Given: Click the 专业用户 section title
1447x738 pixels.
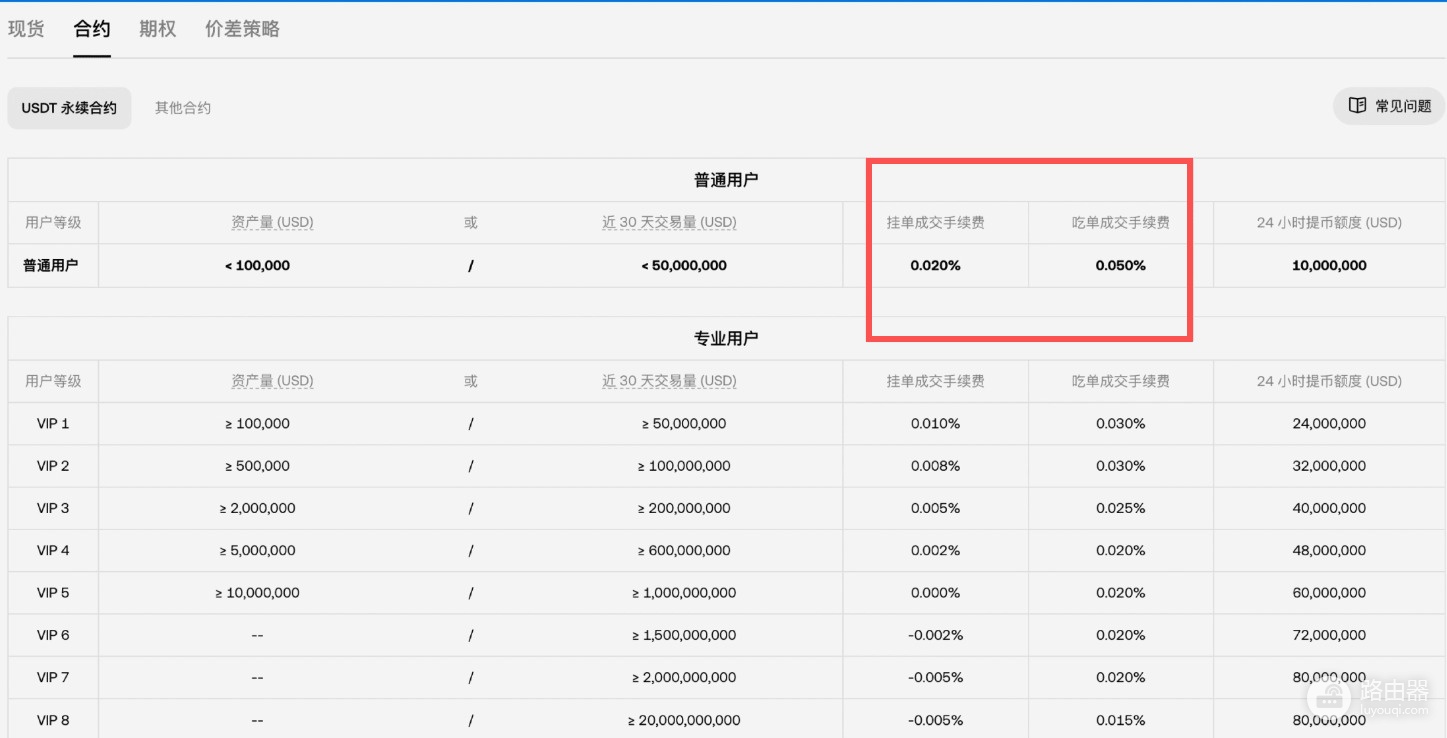Looking at the screenshot, I should click(726, 339).
